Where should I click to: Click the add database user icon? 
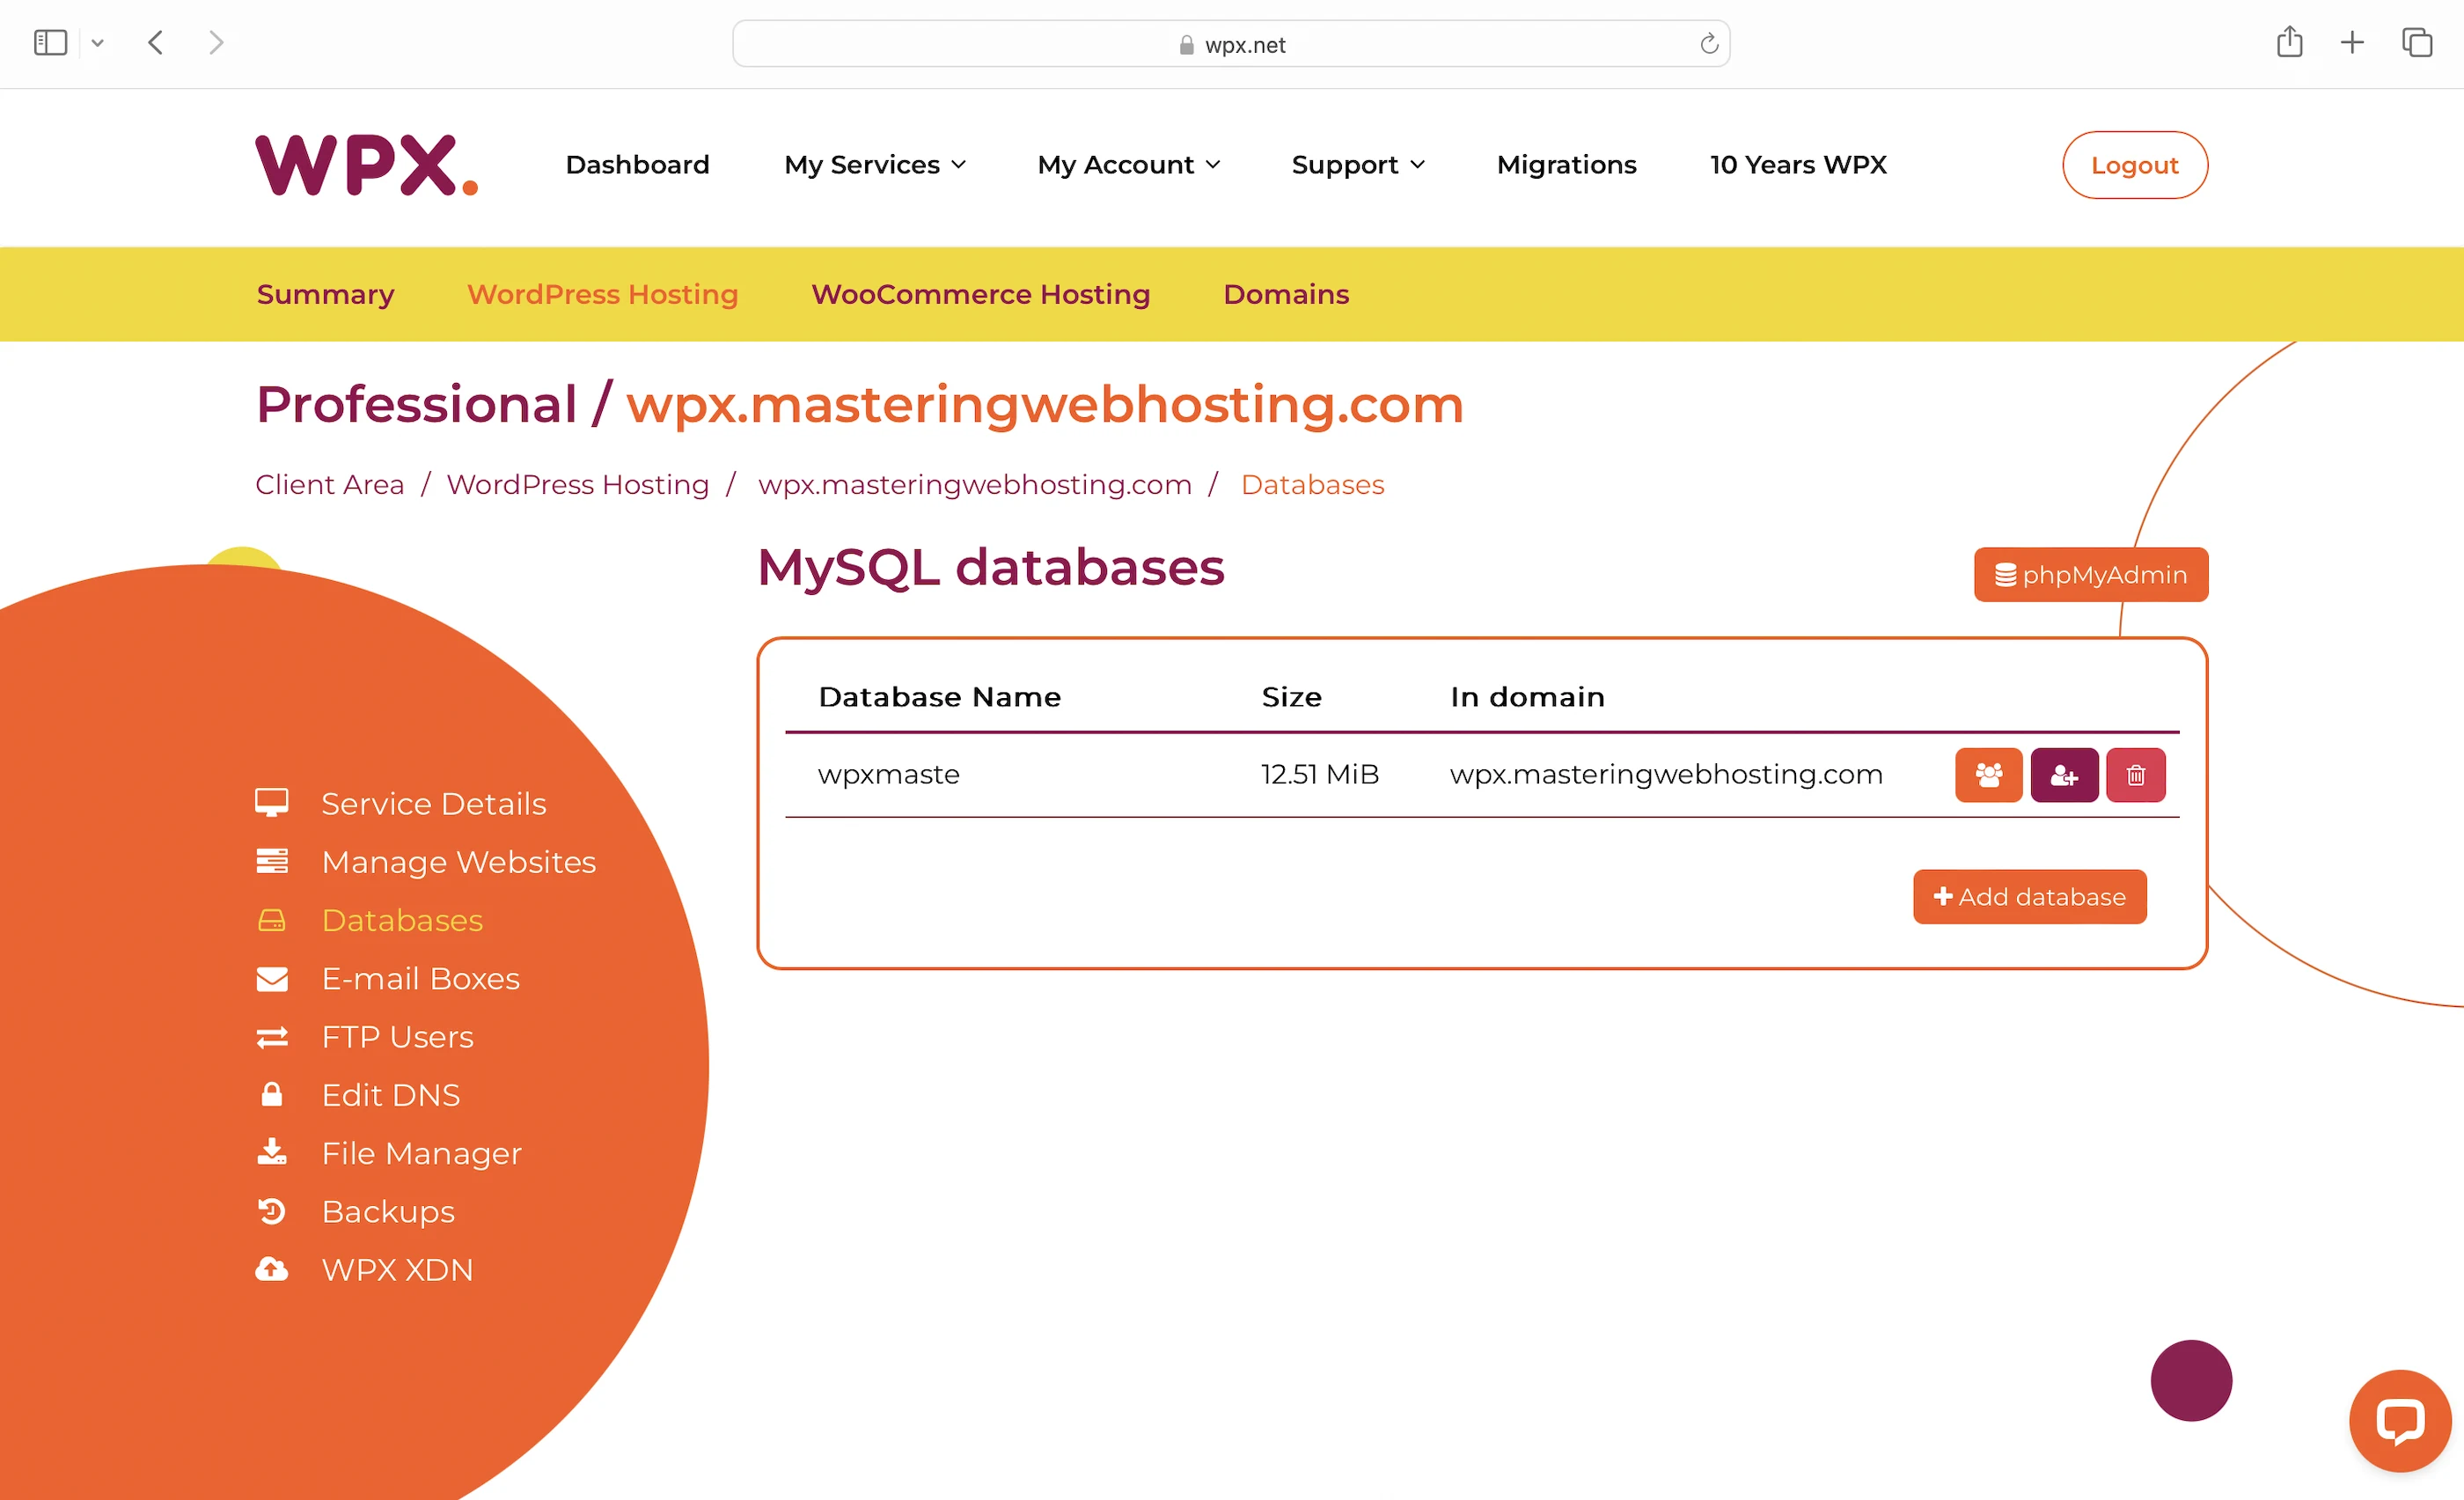pos(2064,775)
